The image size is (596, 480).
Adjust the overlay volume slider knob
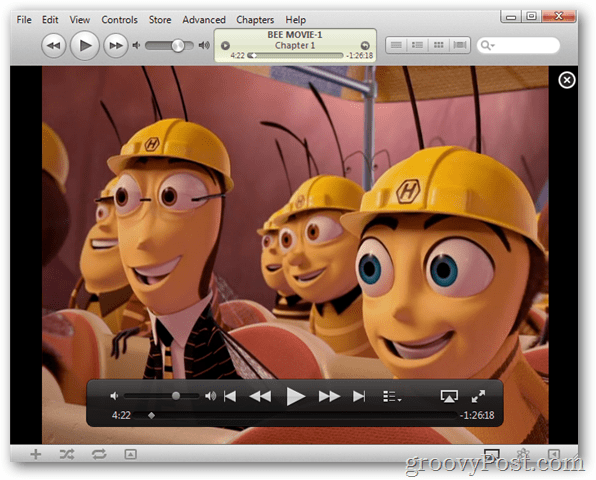(176, 396)
